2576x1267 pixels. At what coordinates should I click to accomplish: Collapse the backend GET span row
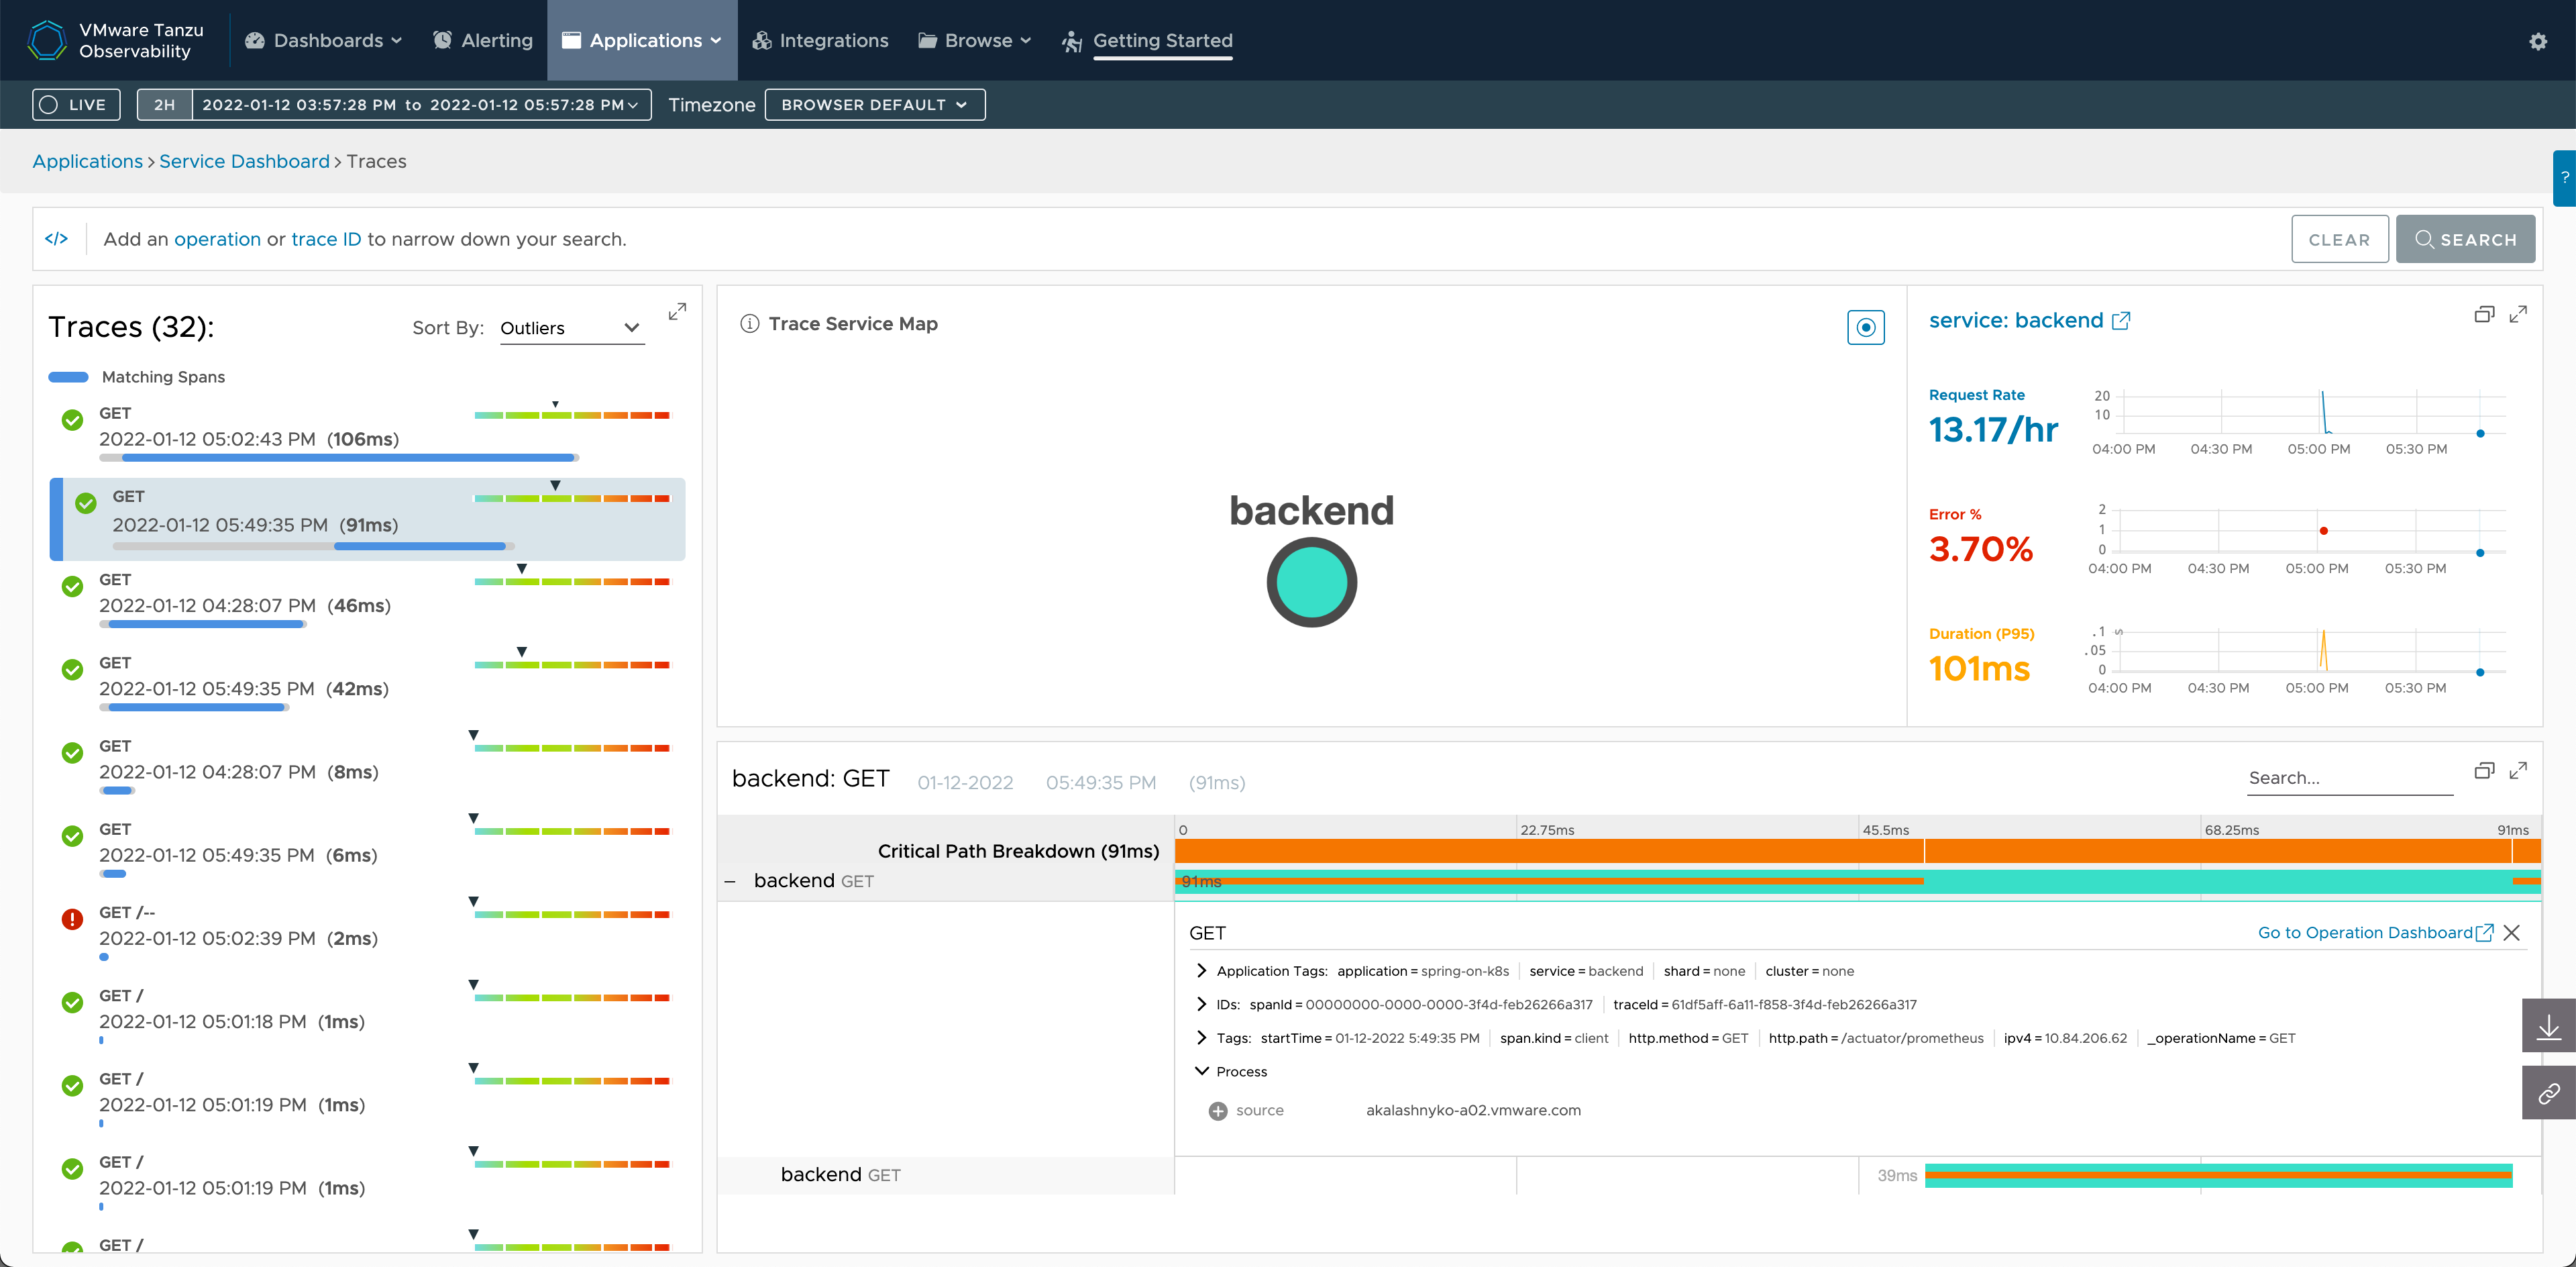730,881
